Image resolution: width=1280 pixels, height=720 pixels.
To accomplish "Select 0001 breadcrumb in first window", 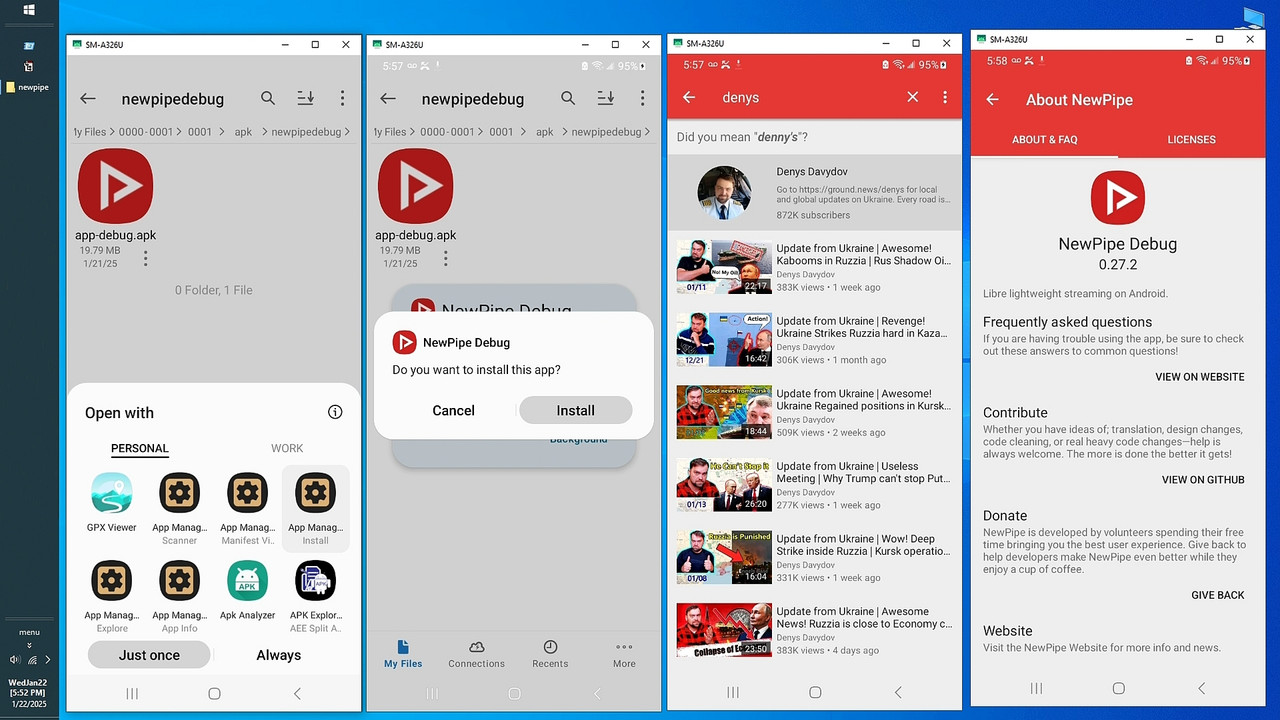I will 200,132.
